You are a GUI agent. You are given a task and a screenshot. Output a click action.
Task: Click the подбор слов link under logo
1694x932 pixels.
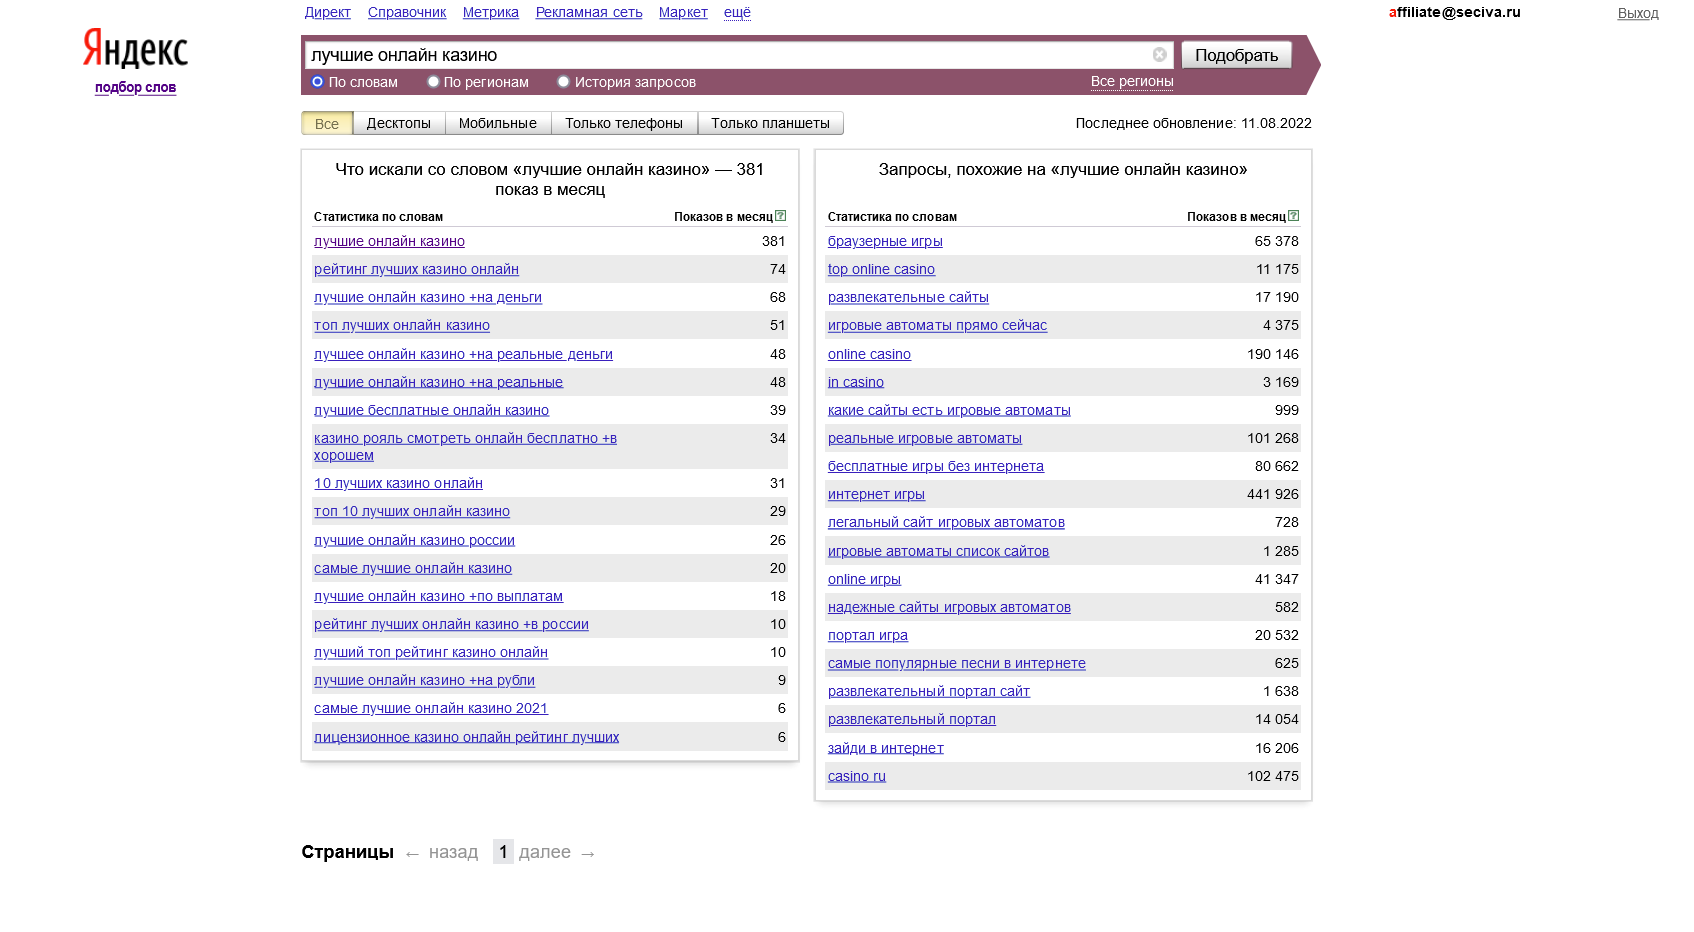135,87
